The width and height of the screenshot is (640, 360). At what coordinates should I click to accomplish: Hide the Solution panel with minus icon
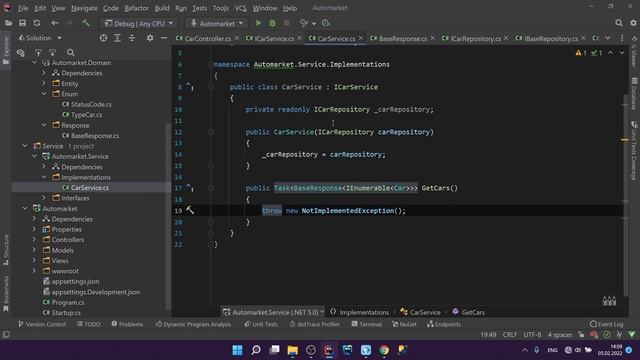coord(164,38)
